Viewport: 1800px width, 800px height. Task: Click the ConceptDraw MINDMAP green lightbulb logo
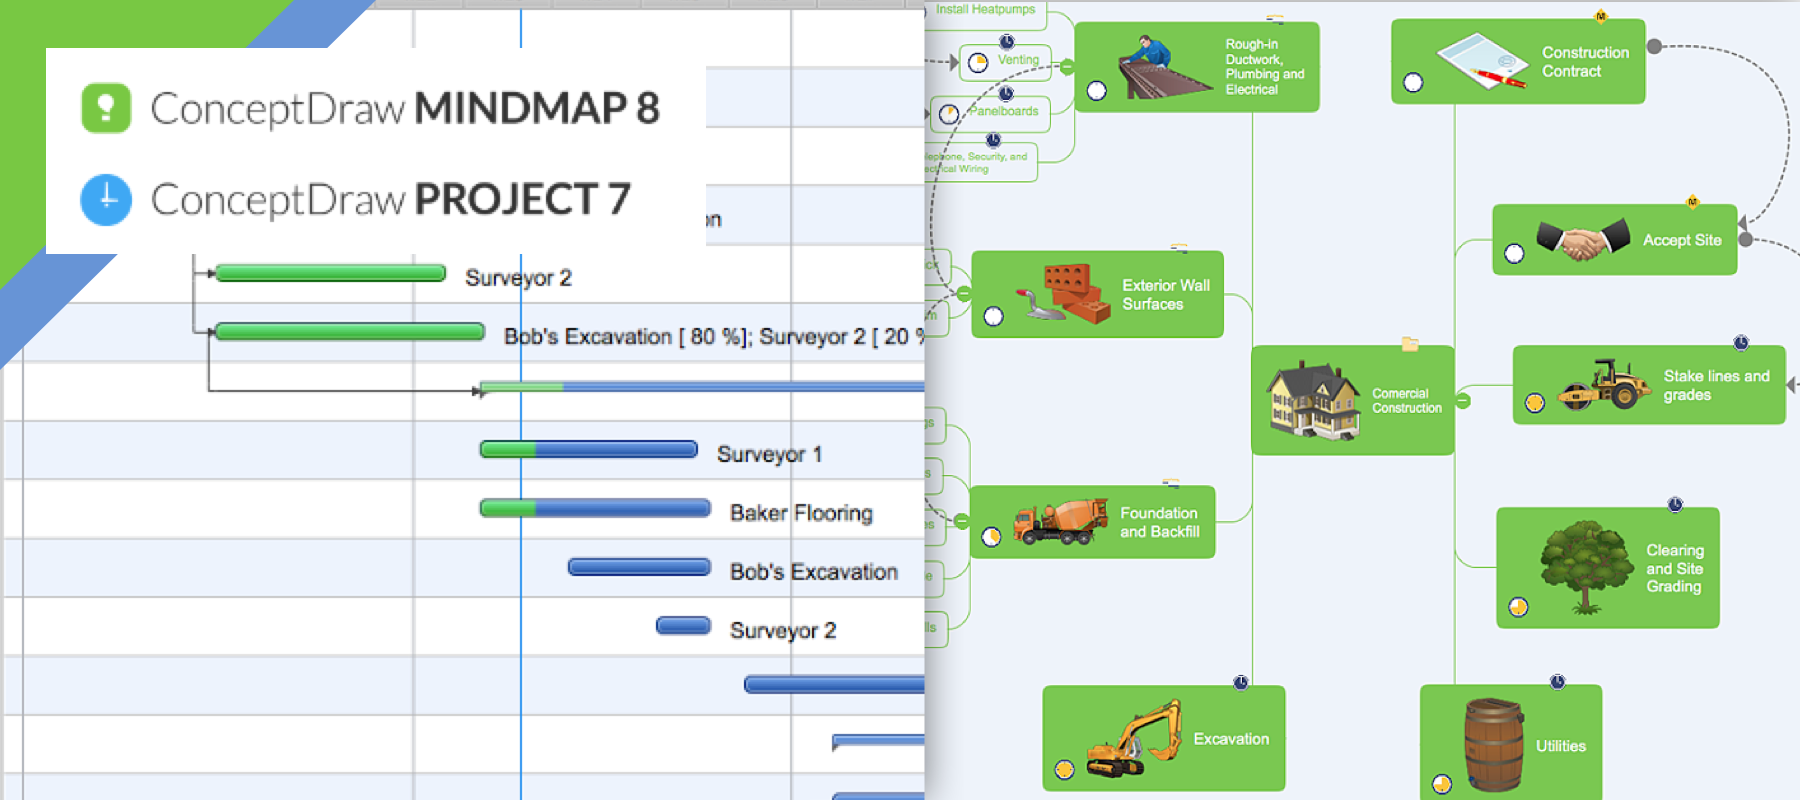[106, 108]
